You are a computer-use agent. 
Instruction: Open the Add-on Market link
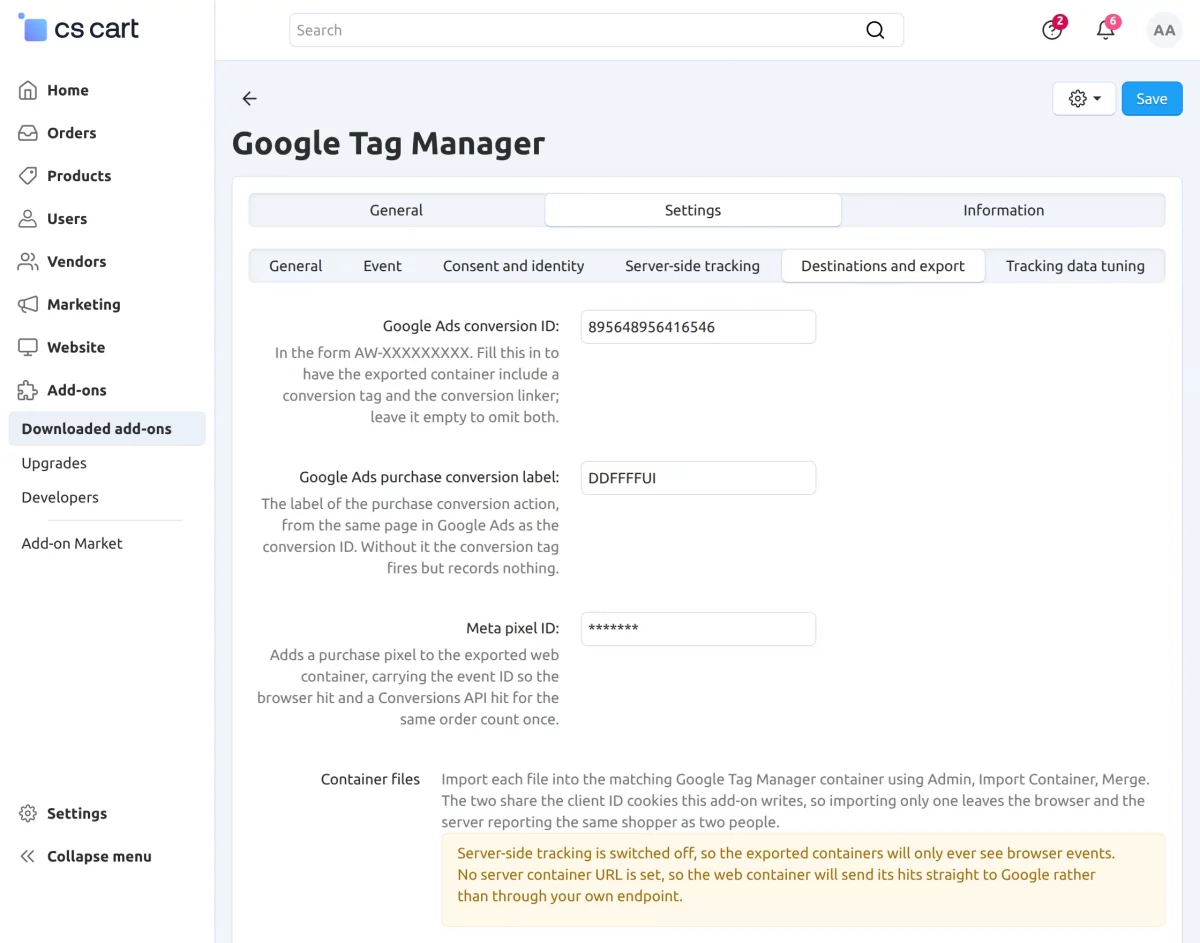pos(72,543)
